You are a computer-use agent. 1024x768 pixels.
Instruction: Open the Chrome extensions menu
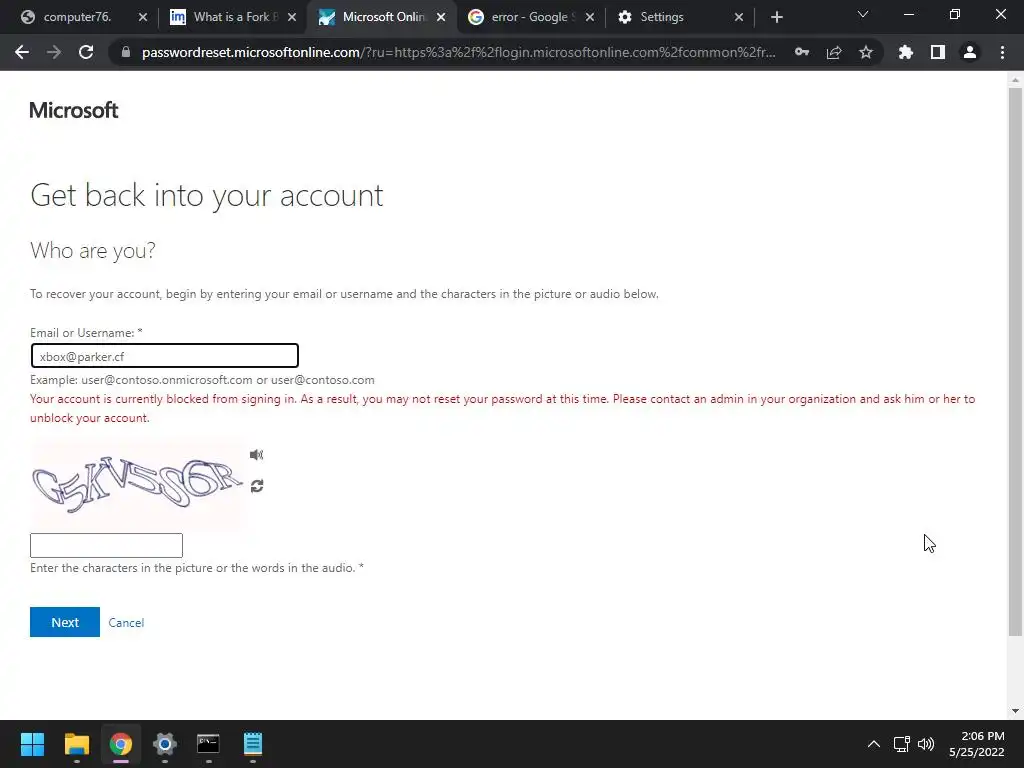(905, 52)
